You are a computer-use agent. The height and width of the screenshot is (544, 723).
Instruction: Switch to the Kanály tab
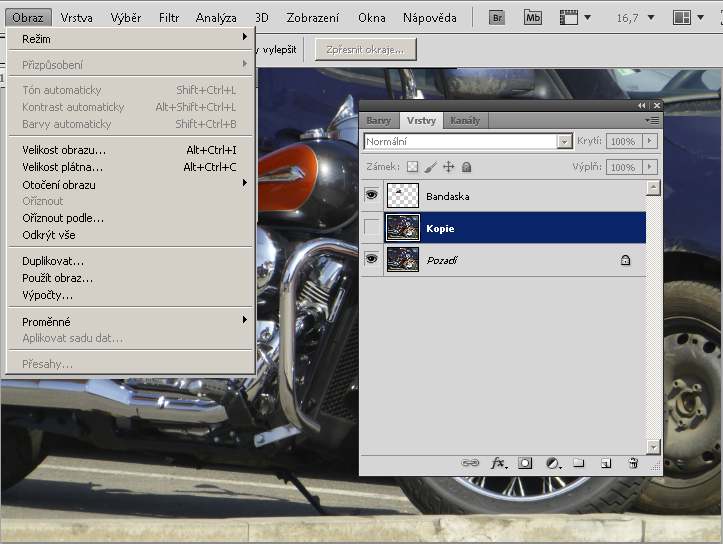(x=465, y=120)
